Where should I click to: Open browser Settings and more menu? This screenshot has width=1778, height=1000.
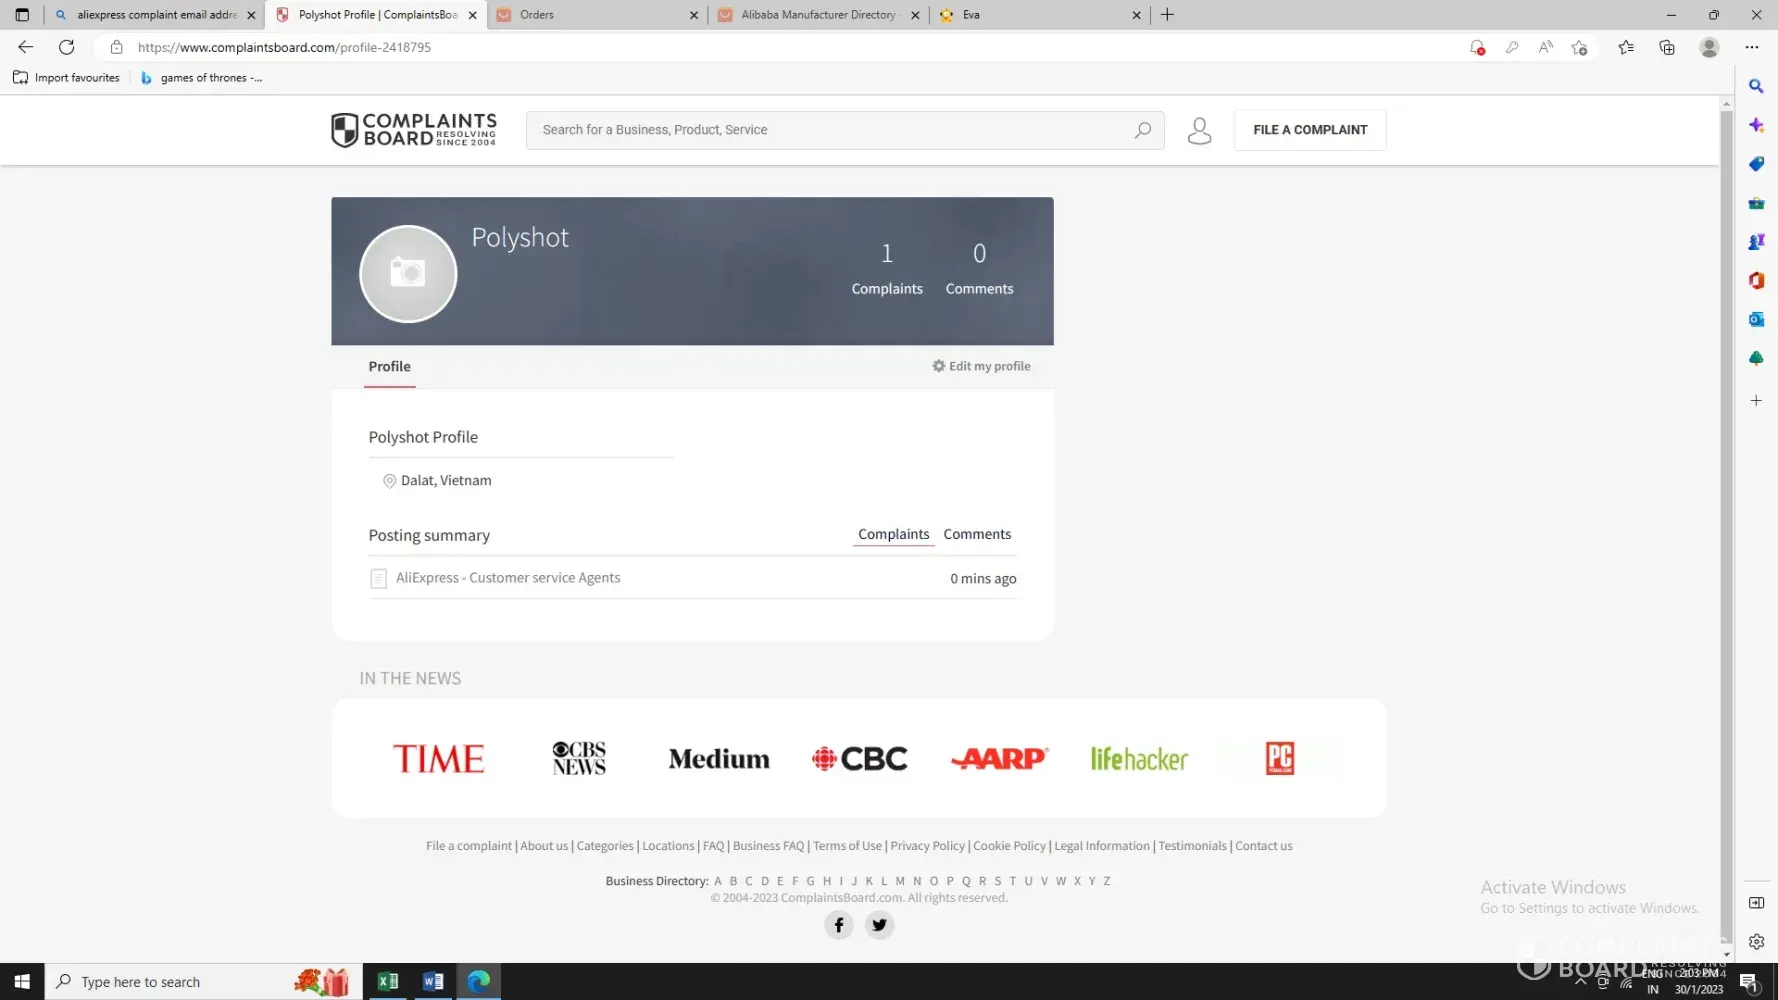point(1751,47)
